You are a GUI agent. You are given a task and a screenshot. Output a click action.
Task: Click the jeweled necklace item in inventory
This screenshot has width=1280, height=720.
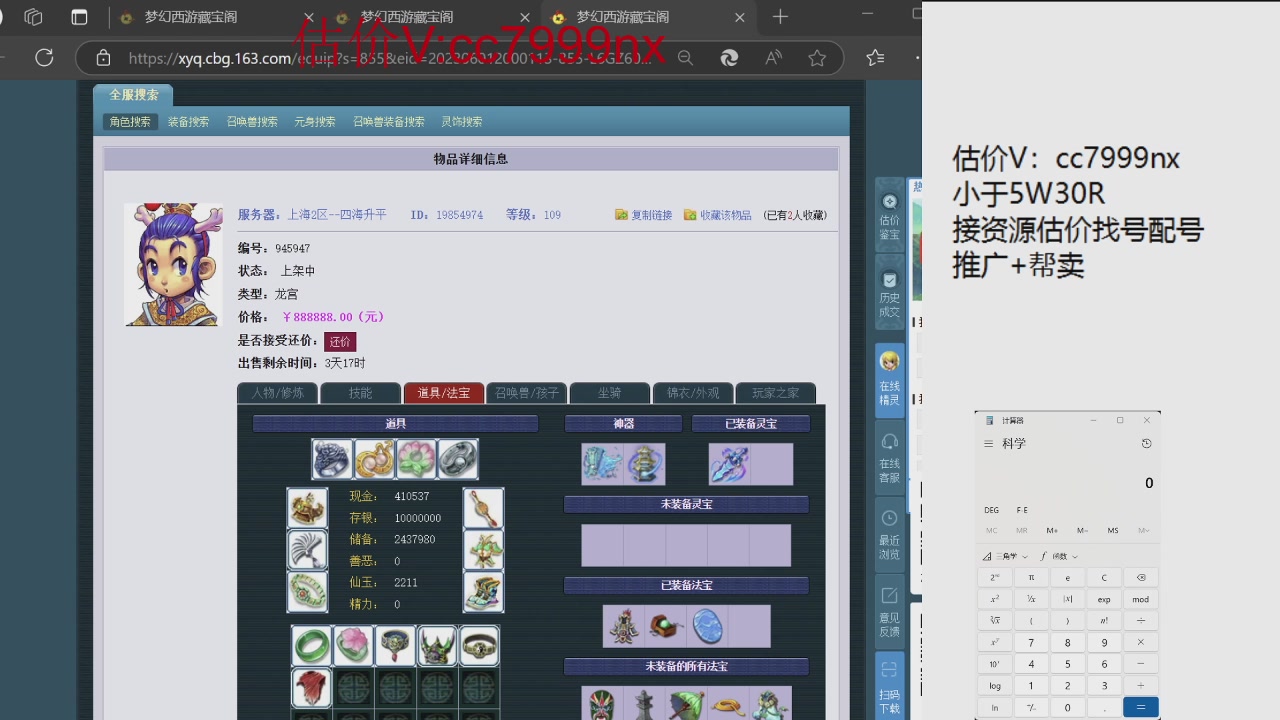point(395,646)
